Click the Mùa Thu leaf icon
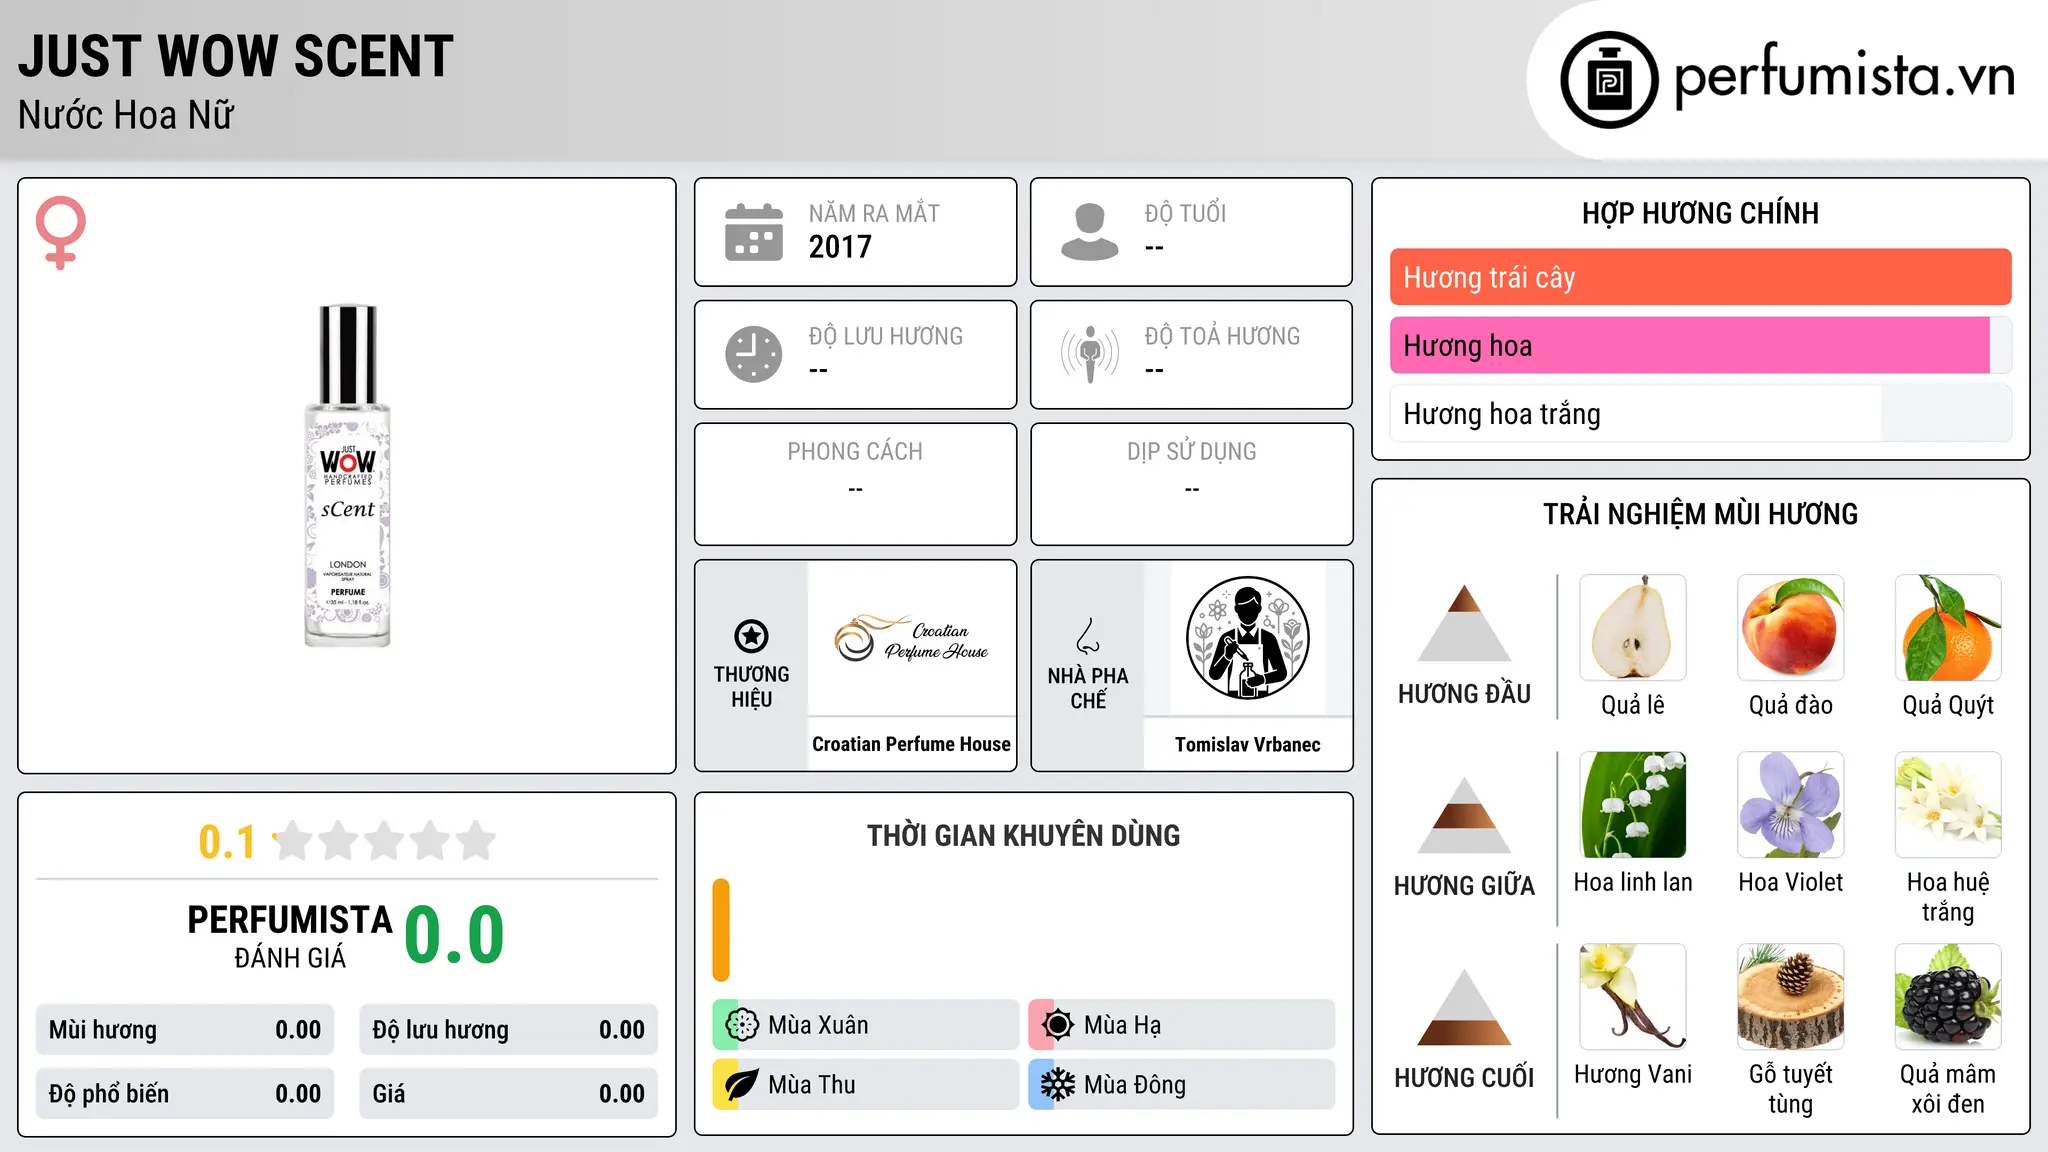Image resolution: width=2048 pixels, height=1152 pixels. (742, 1085)
